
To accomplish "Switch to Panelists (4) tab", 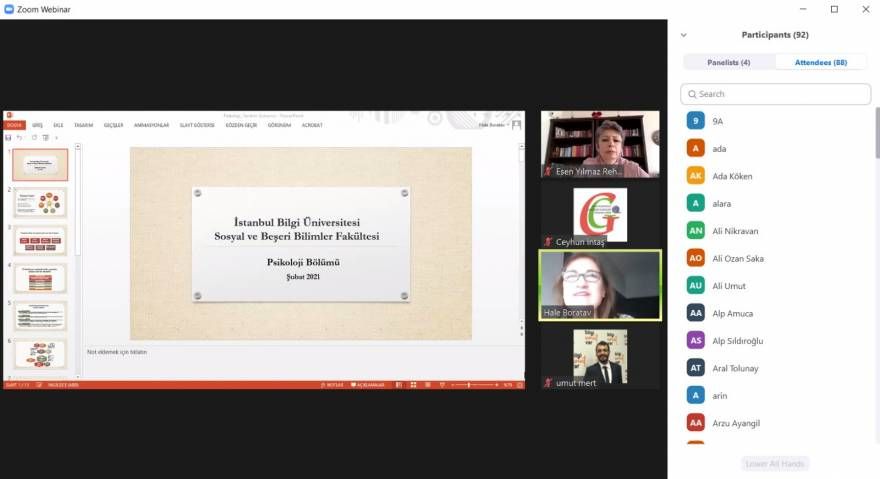I will pyautogui.click(x=728, y=62).
